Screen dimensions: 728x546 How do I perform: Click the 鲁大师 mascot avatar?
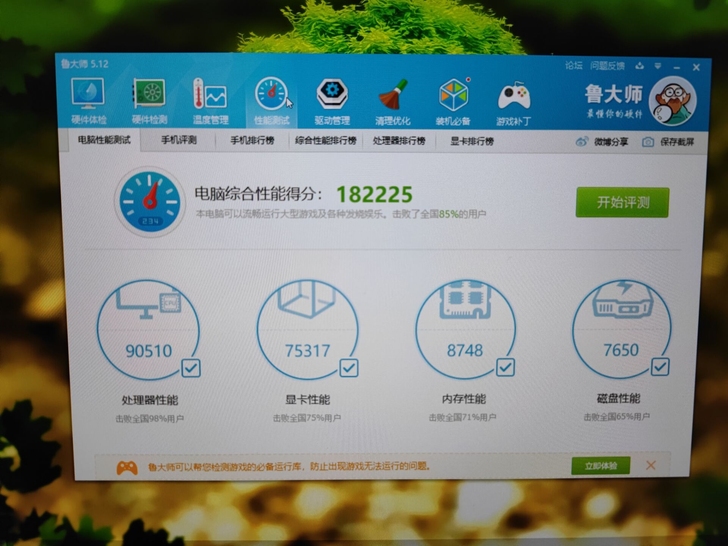[x=672, y=101]
